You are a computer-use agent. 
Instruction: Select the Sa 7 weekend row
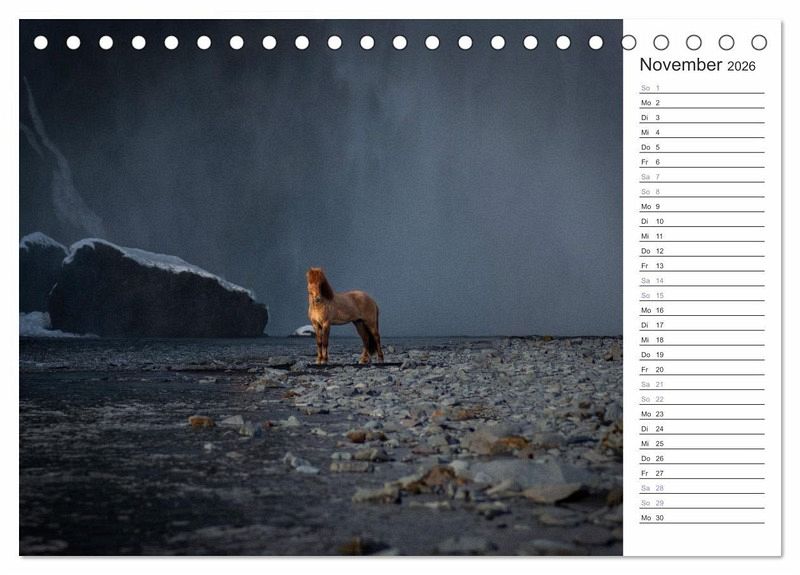pyautogui.click(x=700, y=177)
